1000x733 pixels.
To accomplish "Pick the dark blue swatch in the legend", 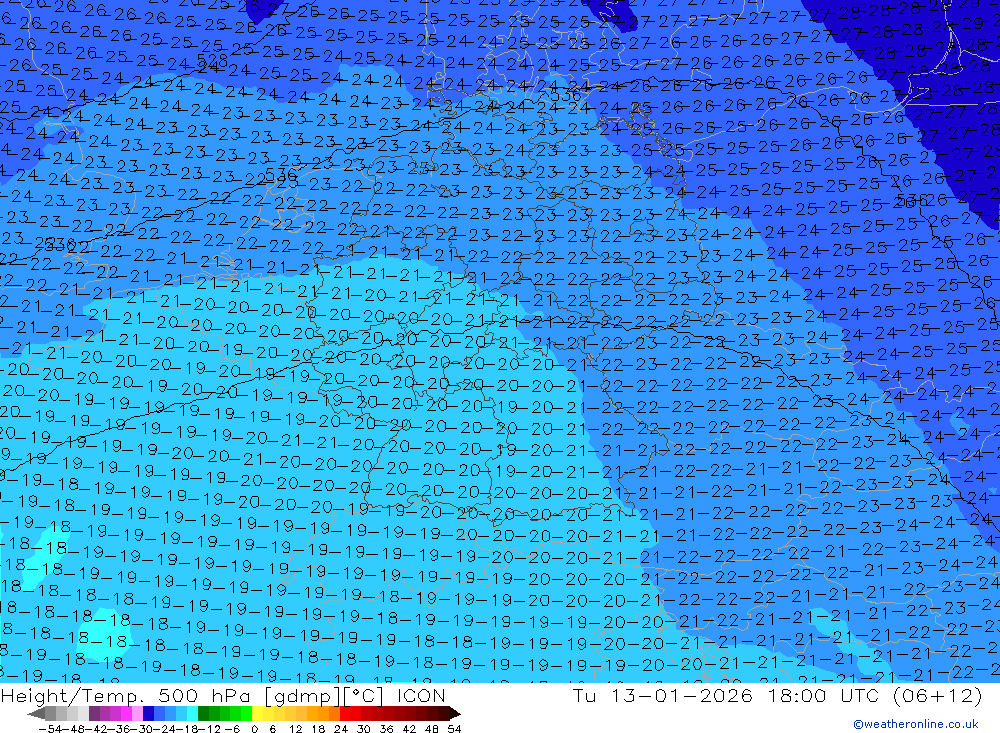I will click(148, 714).
